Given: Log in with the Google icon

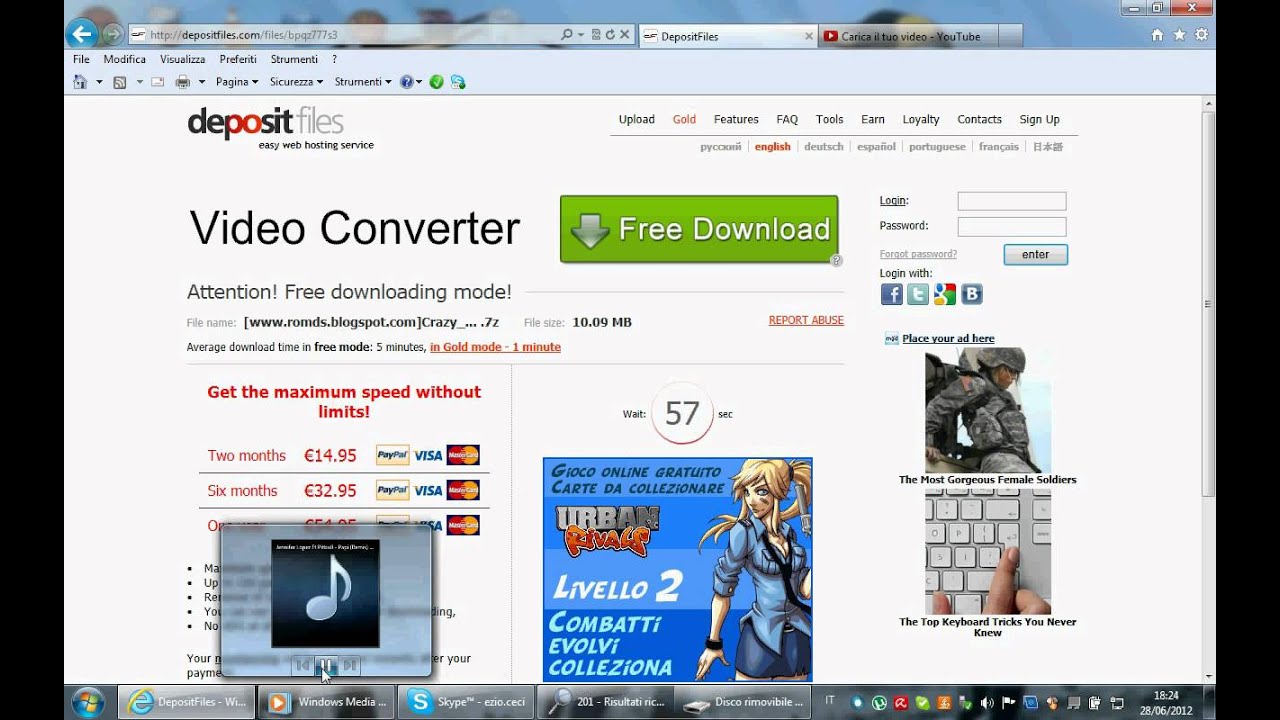Looking at the screenshot, I should pos(945,294).
